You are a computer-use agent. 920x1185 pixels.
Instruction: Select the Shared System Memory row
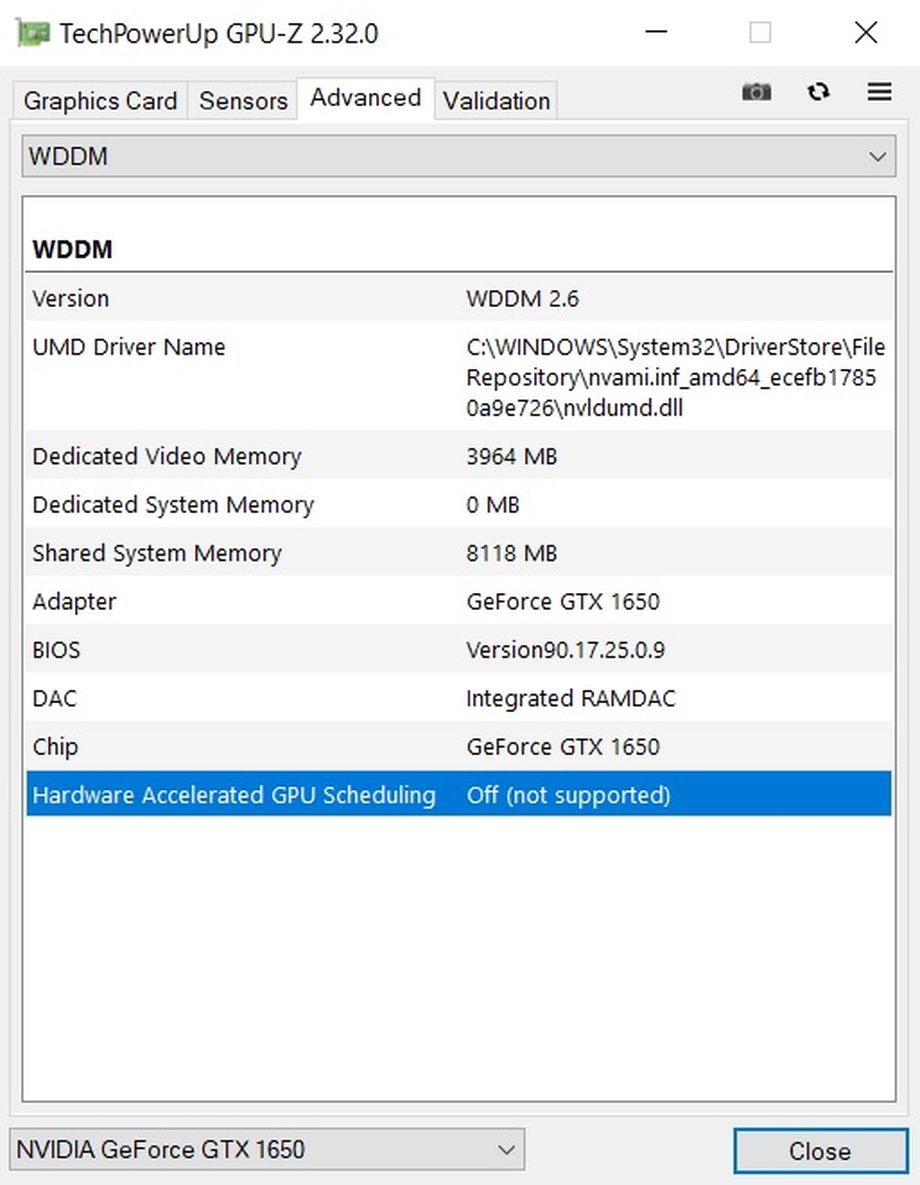pyautogui.click(x=459, y=552)
